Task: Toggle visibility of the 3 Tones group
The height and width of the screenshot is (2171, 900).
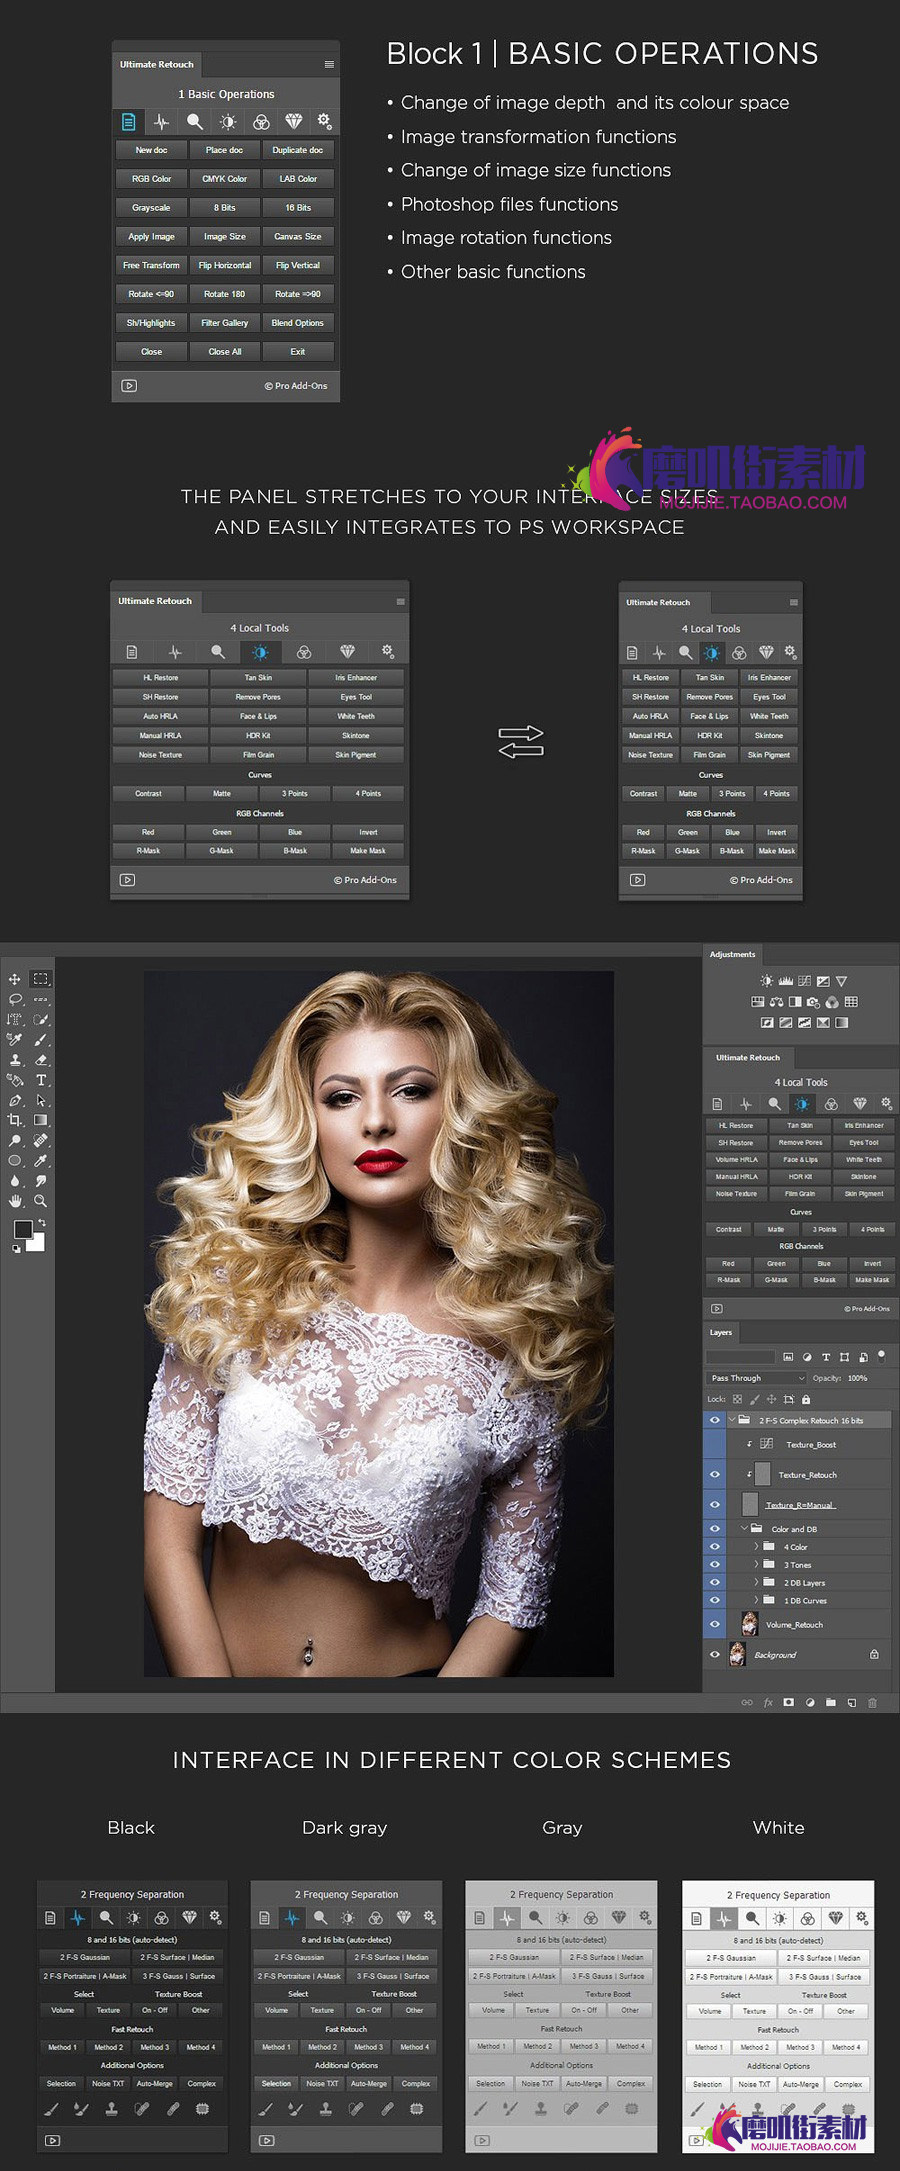Action: [714, 1564]
